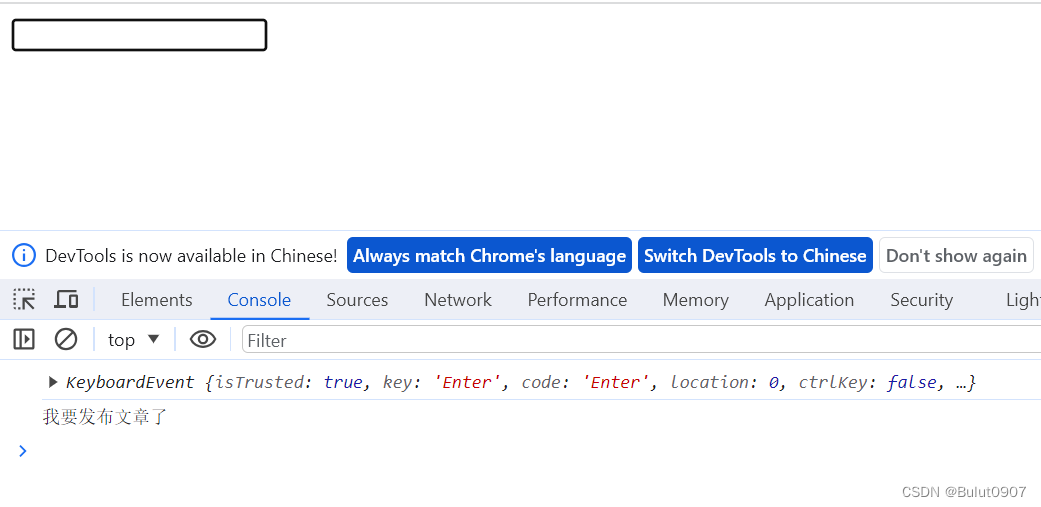
Task: Create live expression via eye icon
Action: click(202, 340)
